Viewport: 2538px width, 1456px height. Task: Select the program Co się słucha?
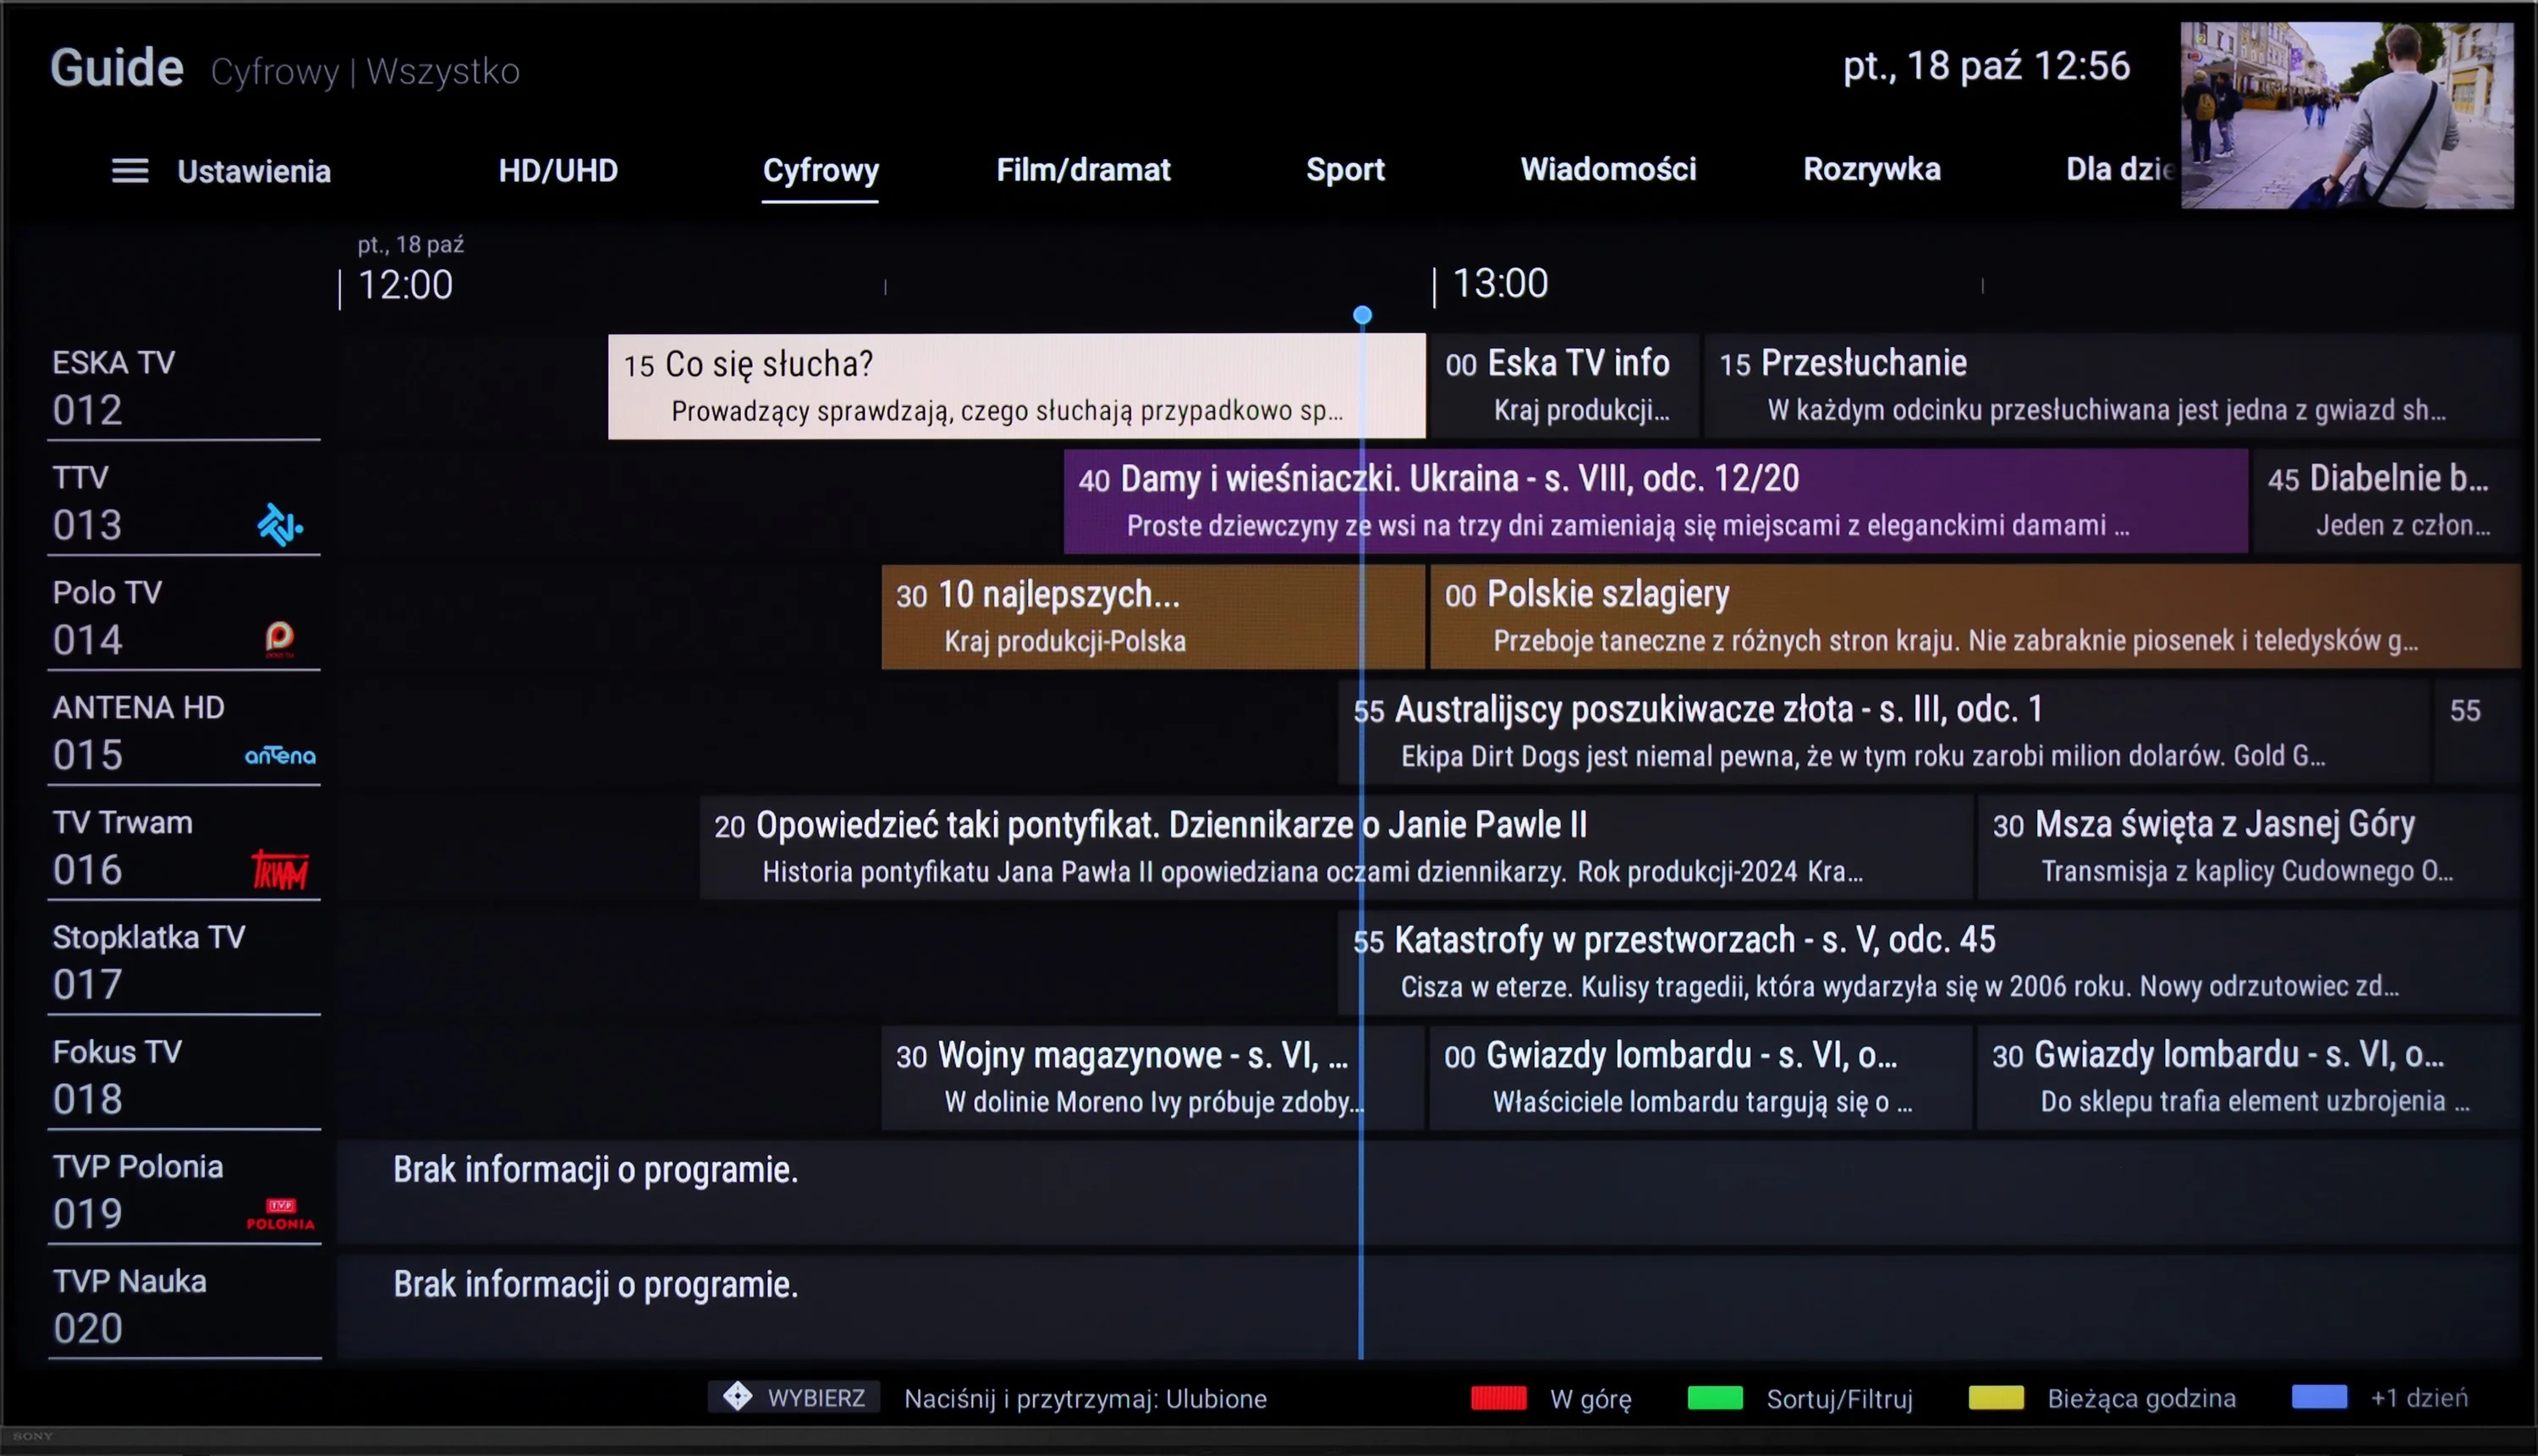tap(1016, 386)
